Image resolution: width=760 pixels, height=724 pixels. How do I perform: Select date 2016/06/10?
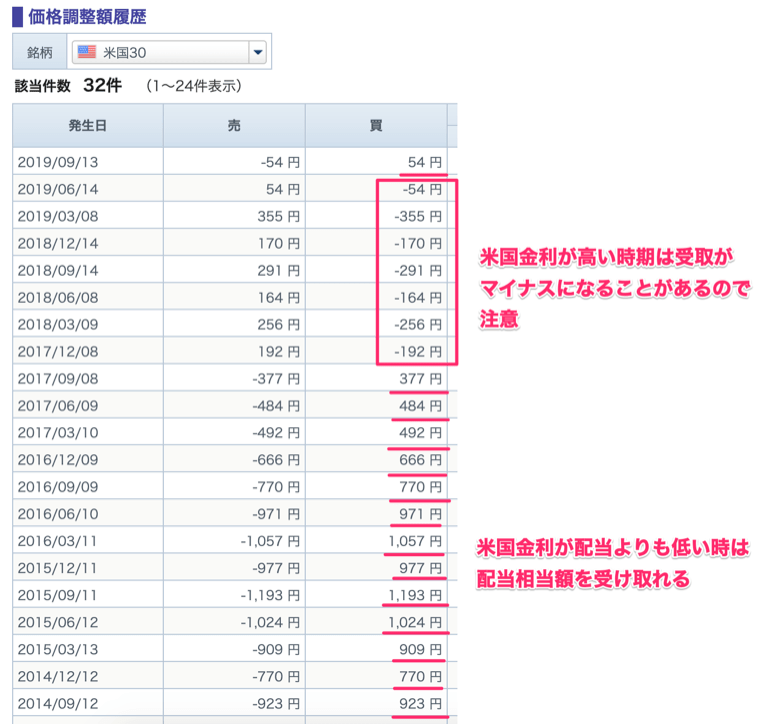point(58,514)
